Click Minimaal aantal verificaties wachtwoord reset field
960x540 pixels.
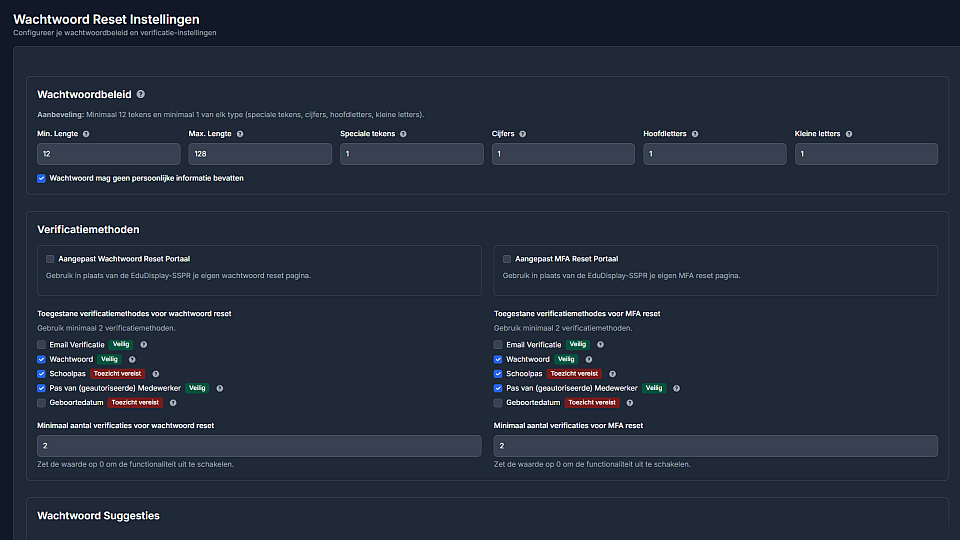click(259, 446)
